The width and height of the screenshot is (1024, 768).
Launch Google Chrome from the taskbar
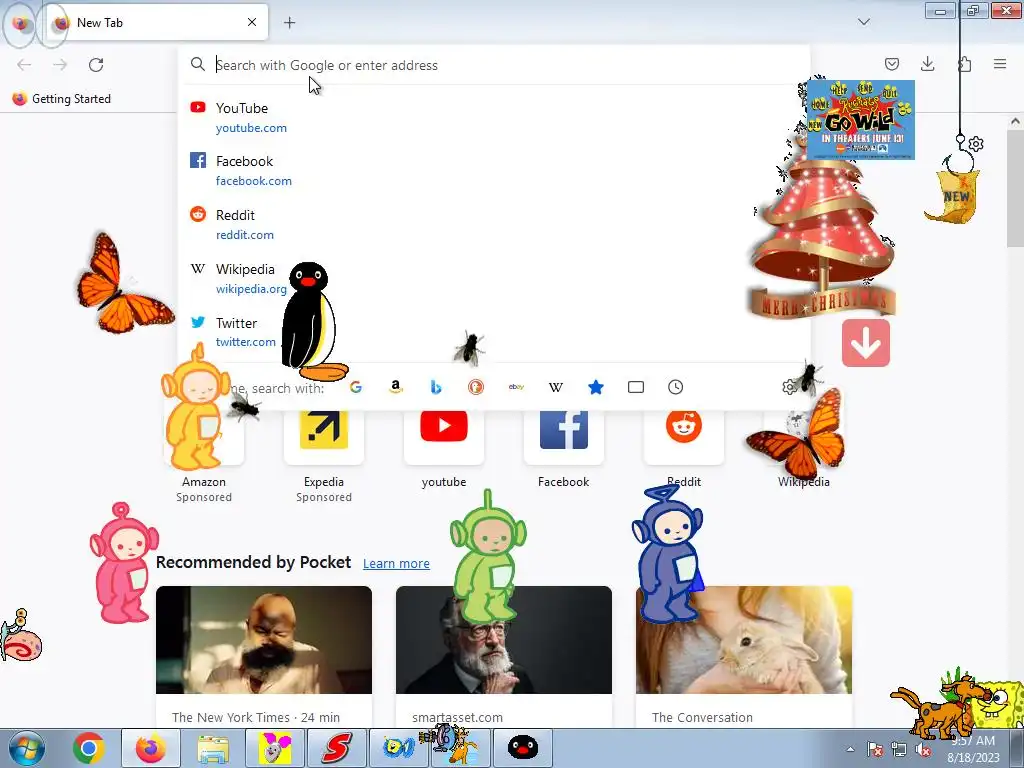[x=89, y=748]
